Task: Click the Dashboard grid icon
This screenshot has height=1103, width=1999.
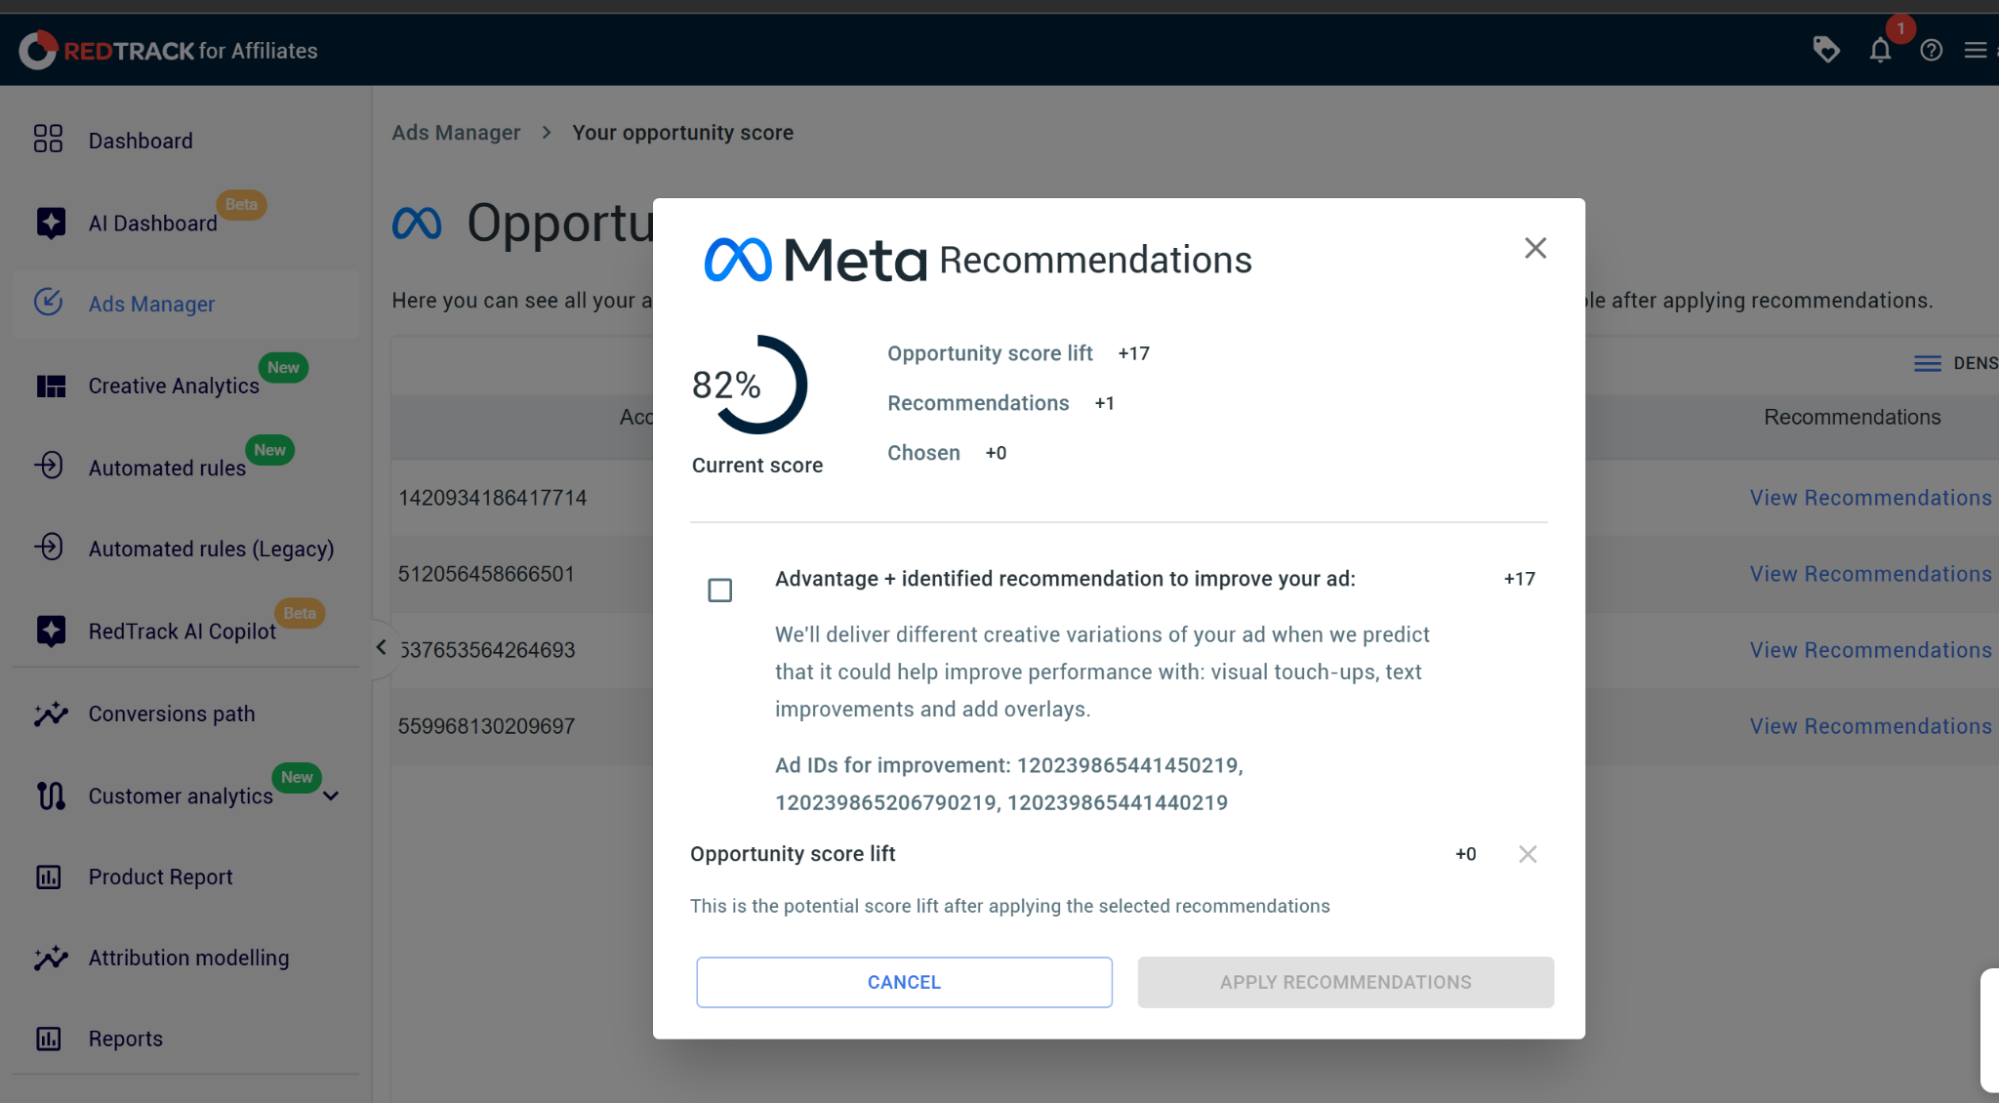Action: (x=48, y=139)
